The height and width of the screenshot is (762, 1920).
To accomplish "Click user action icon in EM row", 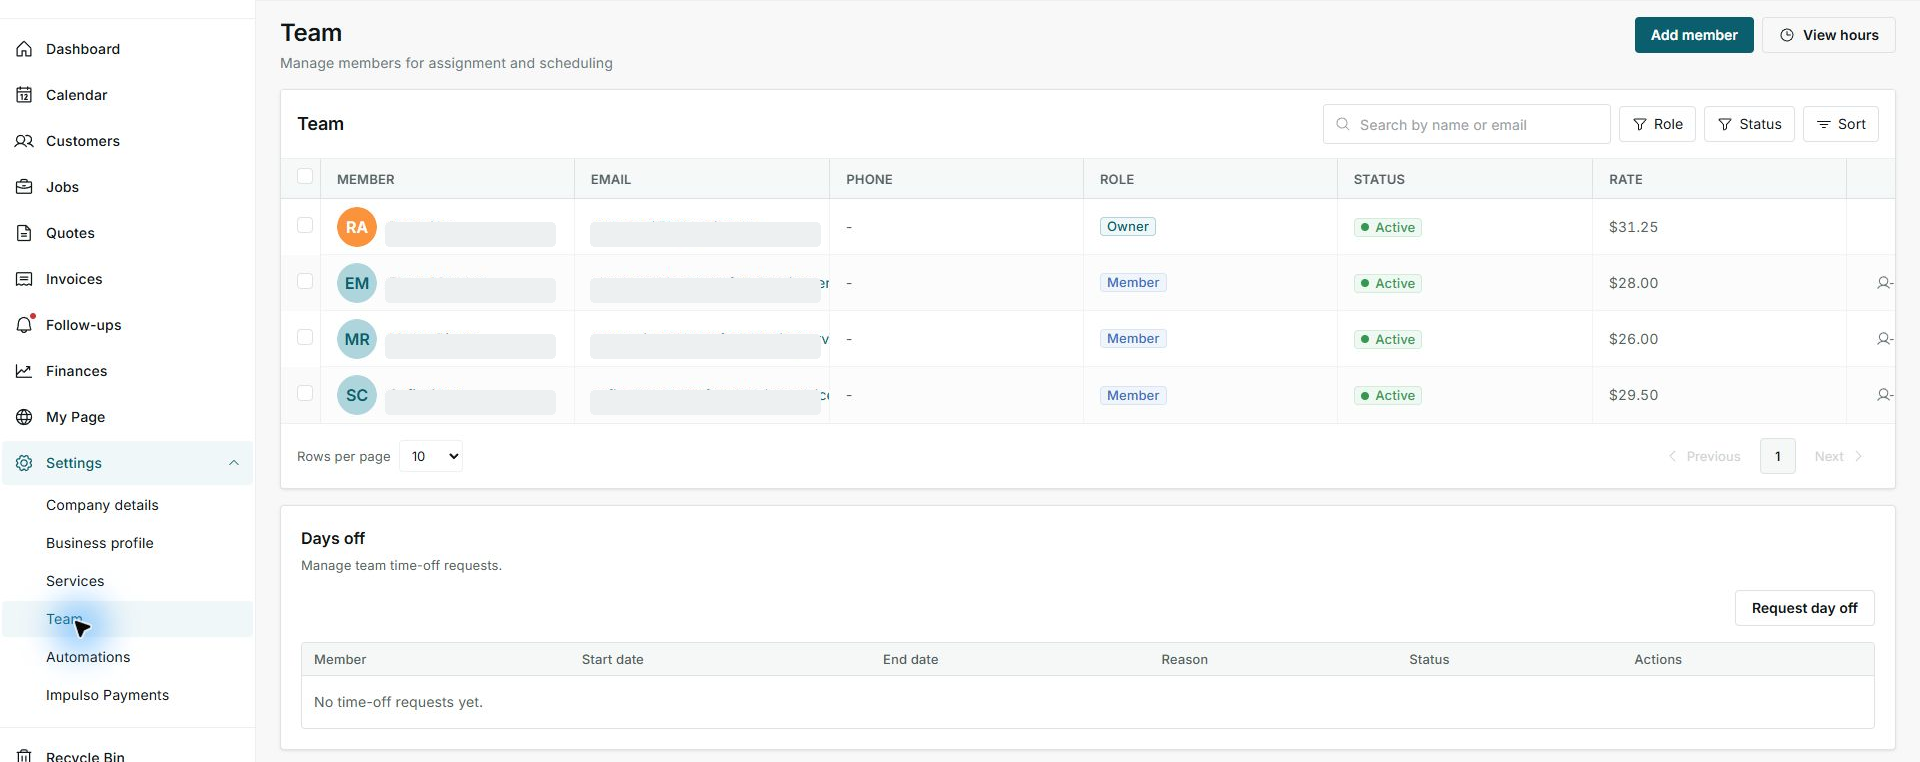I will pos(1884,283).
